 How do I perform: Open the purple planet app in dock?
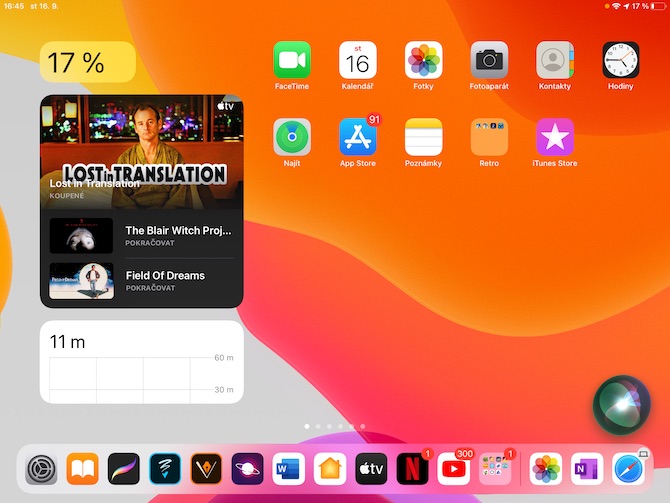pyautogui.click(x=247, y=469)
